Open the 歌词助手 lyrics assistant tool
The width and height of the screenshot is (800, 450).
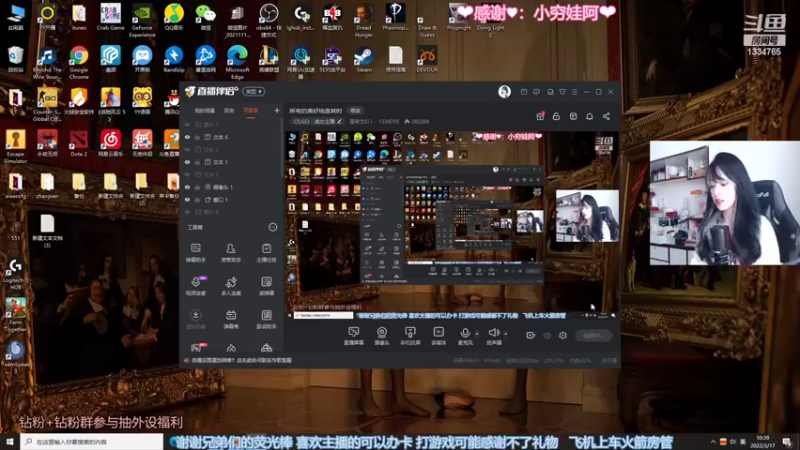(266, 319)
